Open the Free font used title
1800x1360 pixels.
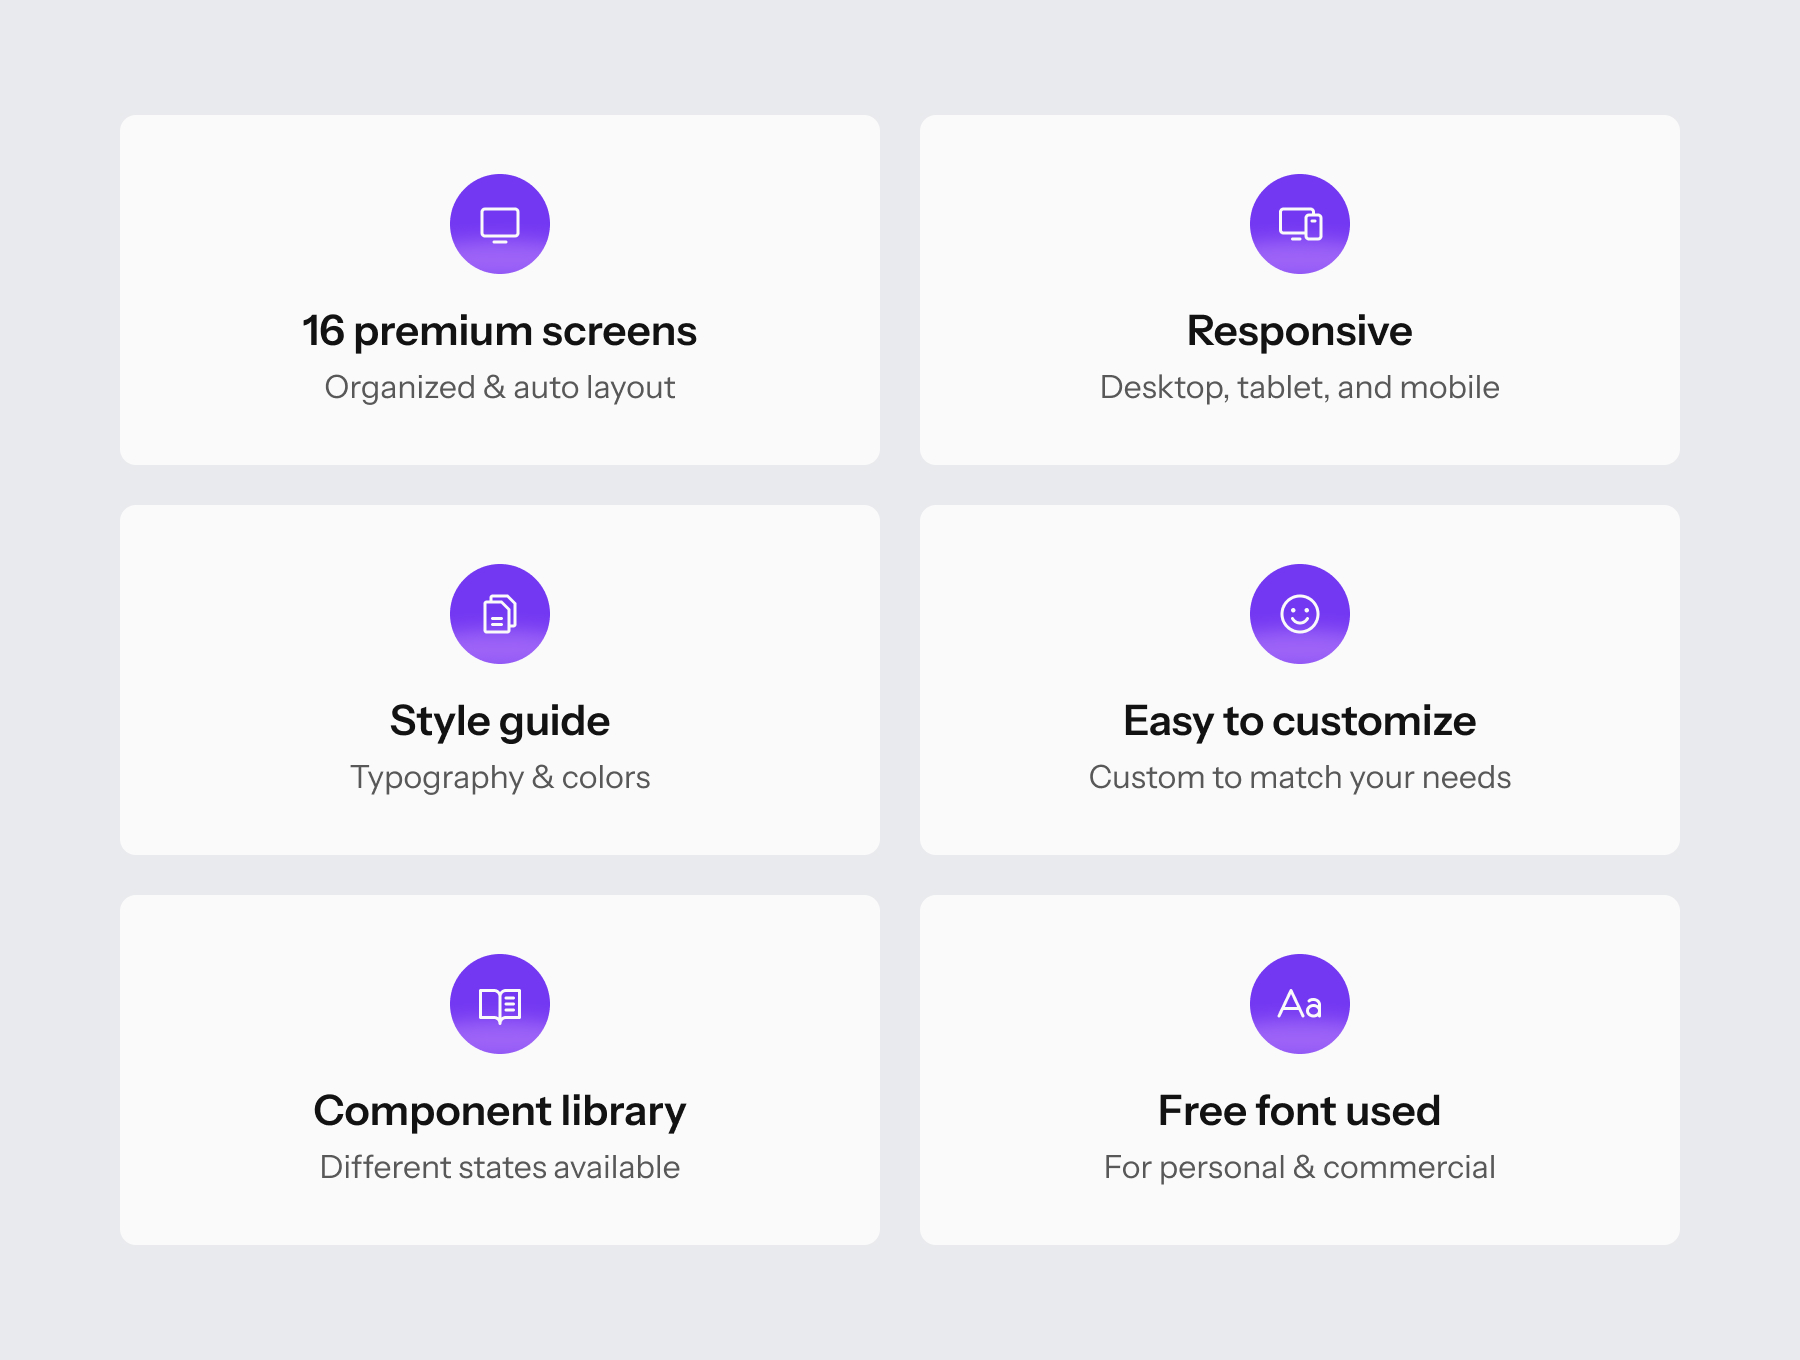coord(1300,1111)
